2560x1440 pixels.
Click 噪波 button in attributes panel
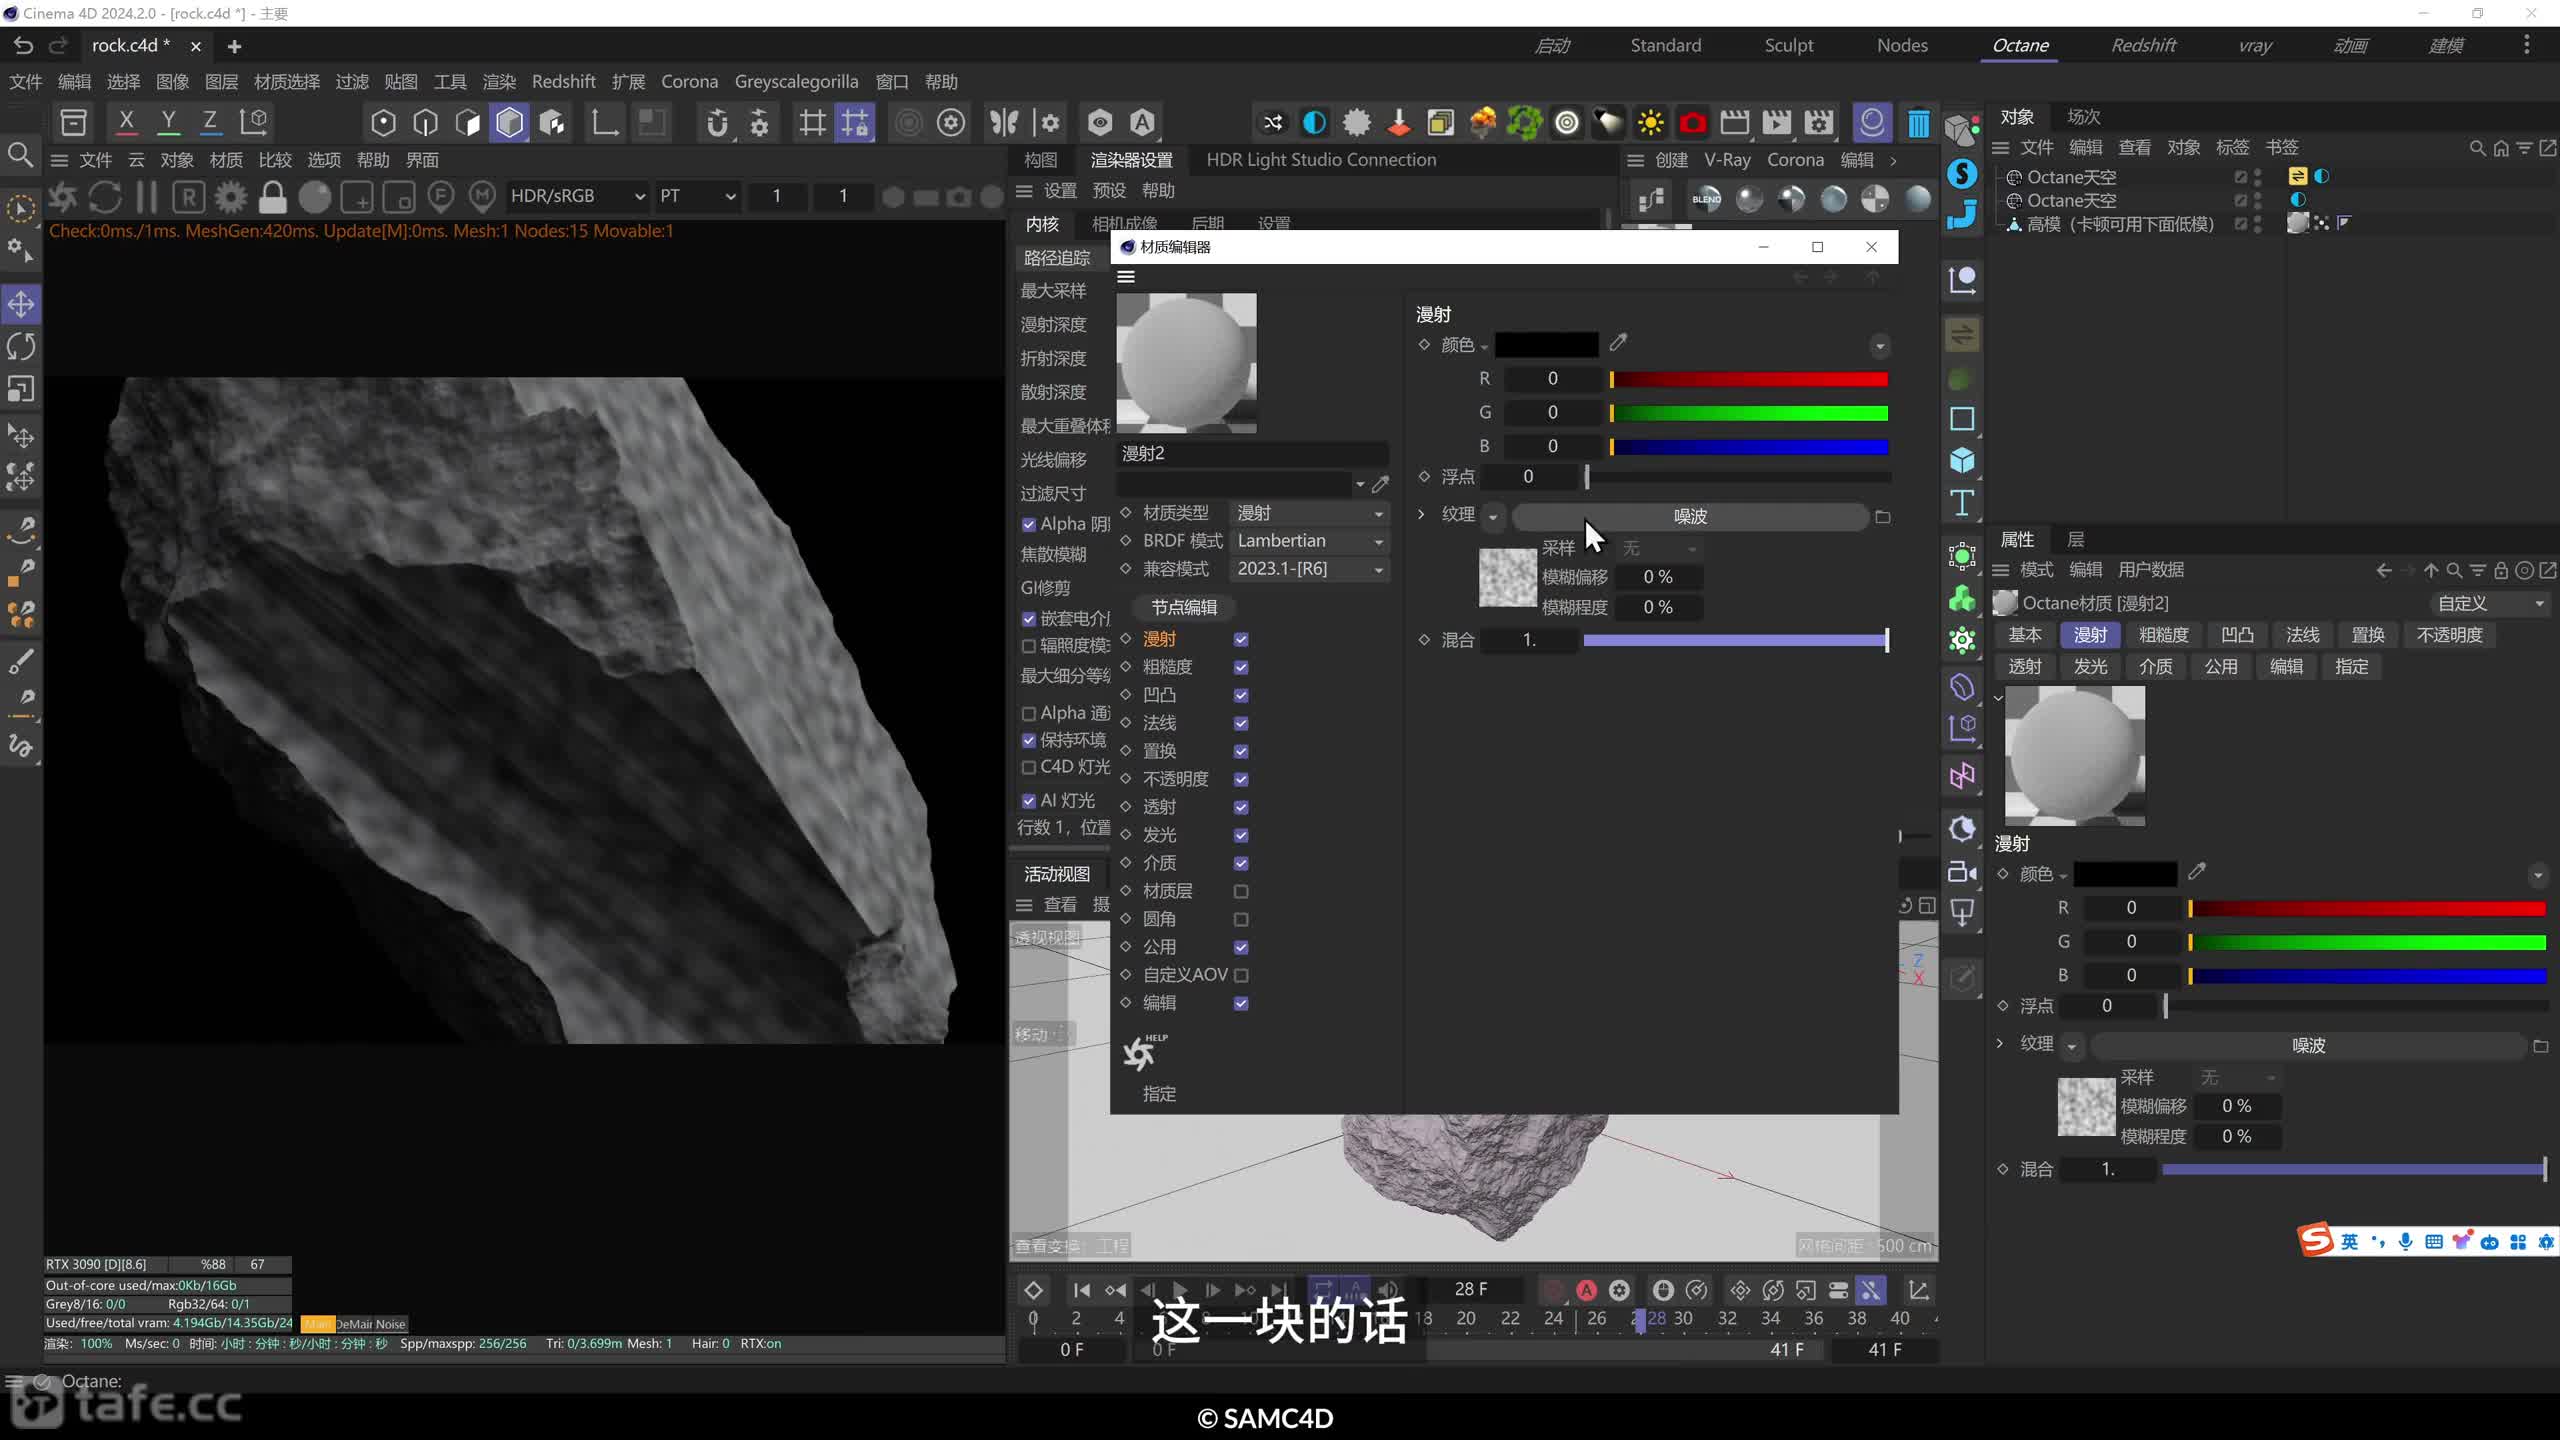pos(2308,1045)
